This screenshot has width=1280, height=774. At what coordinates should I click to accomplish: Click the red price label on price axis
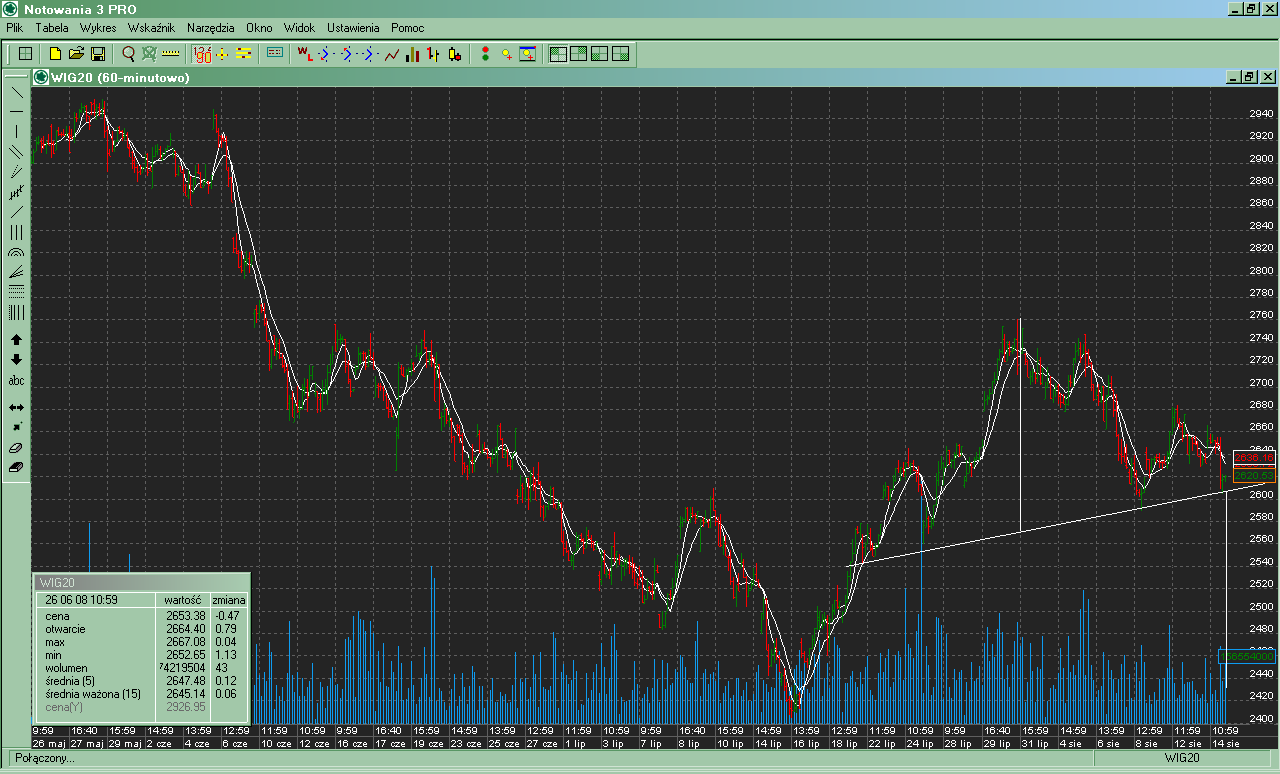[x=1254, y=458]
